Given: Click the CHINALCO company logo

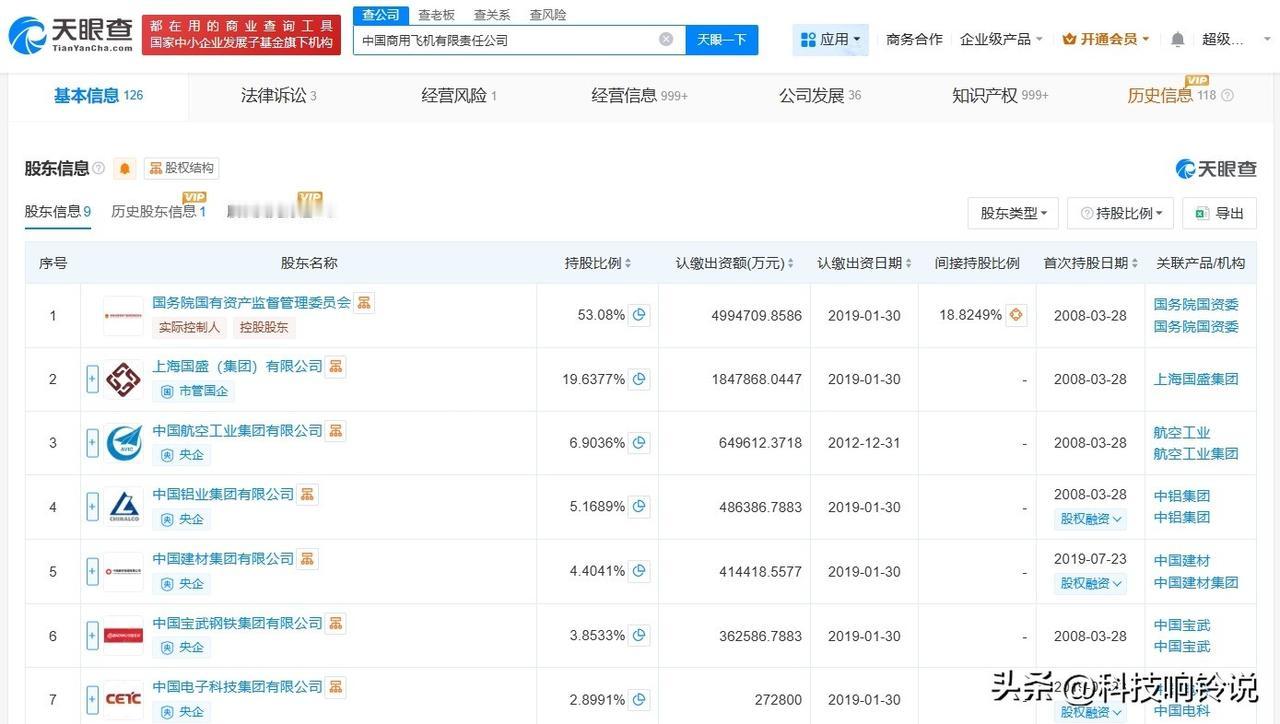Looking at the screenshot, I should (x=123, y=507).
